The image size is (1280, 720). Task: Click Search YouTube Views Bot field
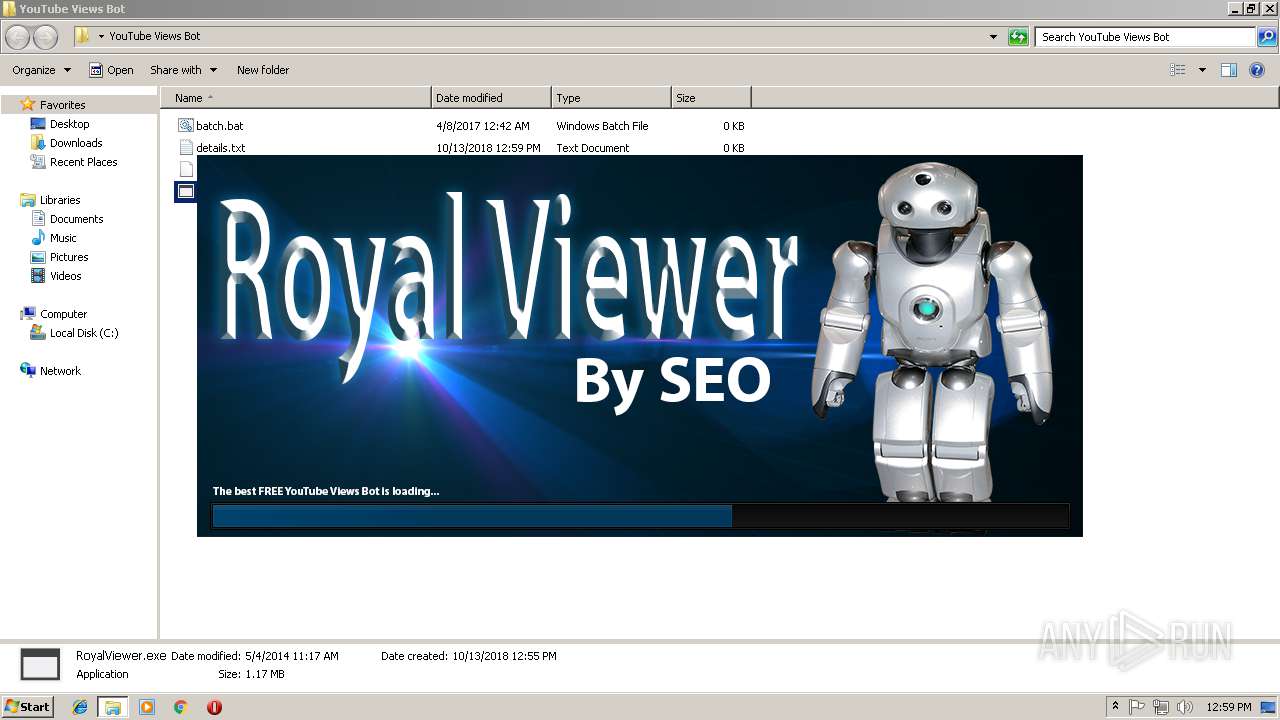(1146, 37)
